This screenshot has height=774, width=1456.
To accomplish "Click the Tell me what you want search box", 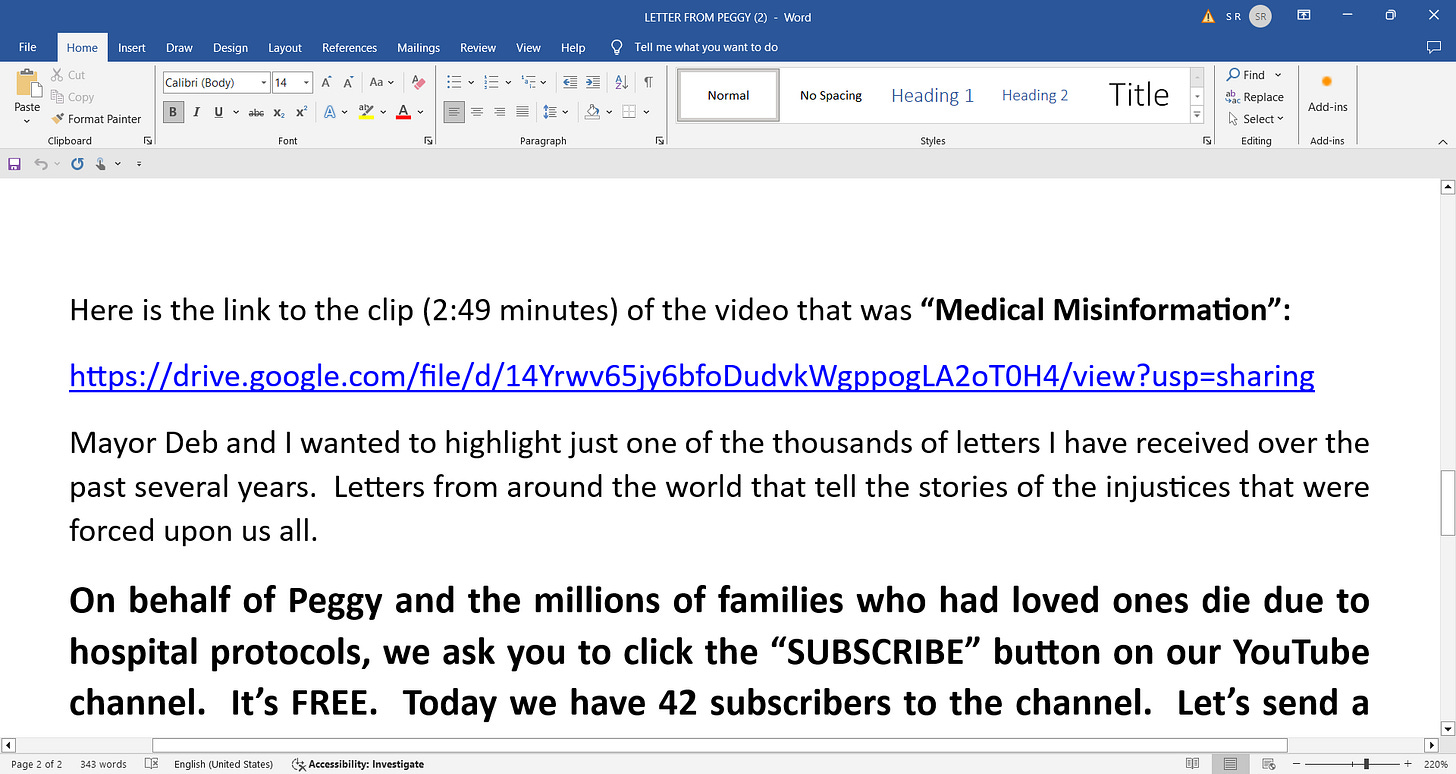I will 705,48.
